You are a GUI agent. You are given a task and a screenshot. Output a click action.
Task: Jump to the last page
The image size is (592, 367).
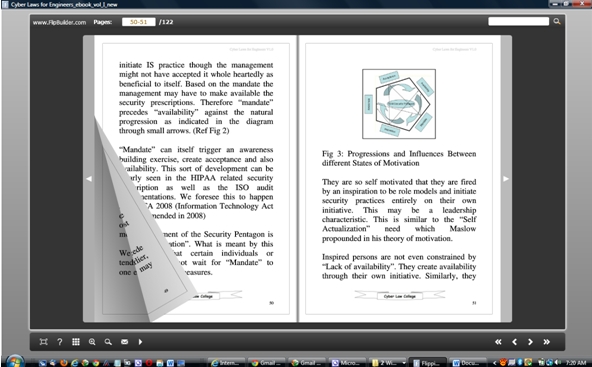546,342
